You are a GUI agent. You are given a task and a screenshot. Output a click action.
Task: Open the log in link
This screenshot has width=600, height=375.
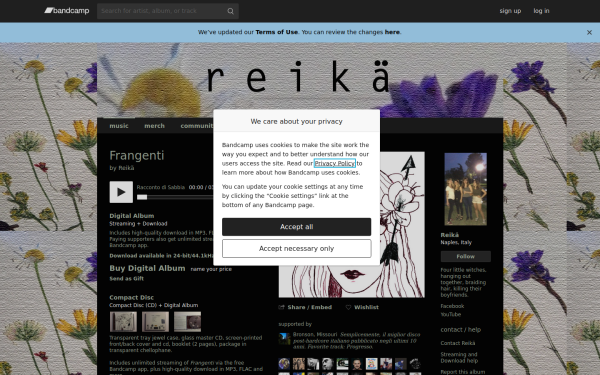click(x=541, y=11)
